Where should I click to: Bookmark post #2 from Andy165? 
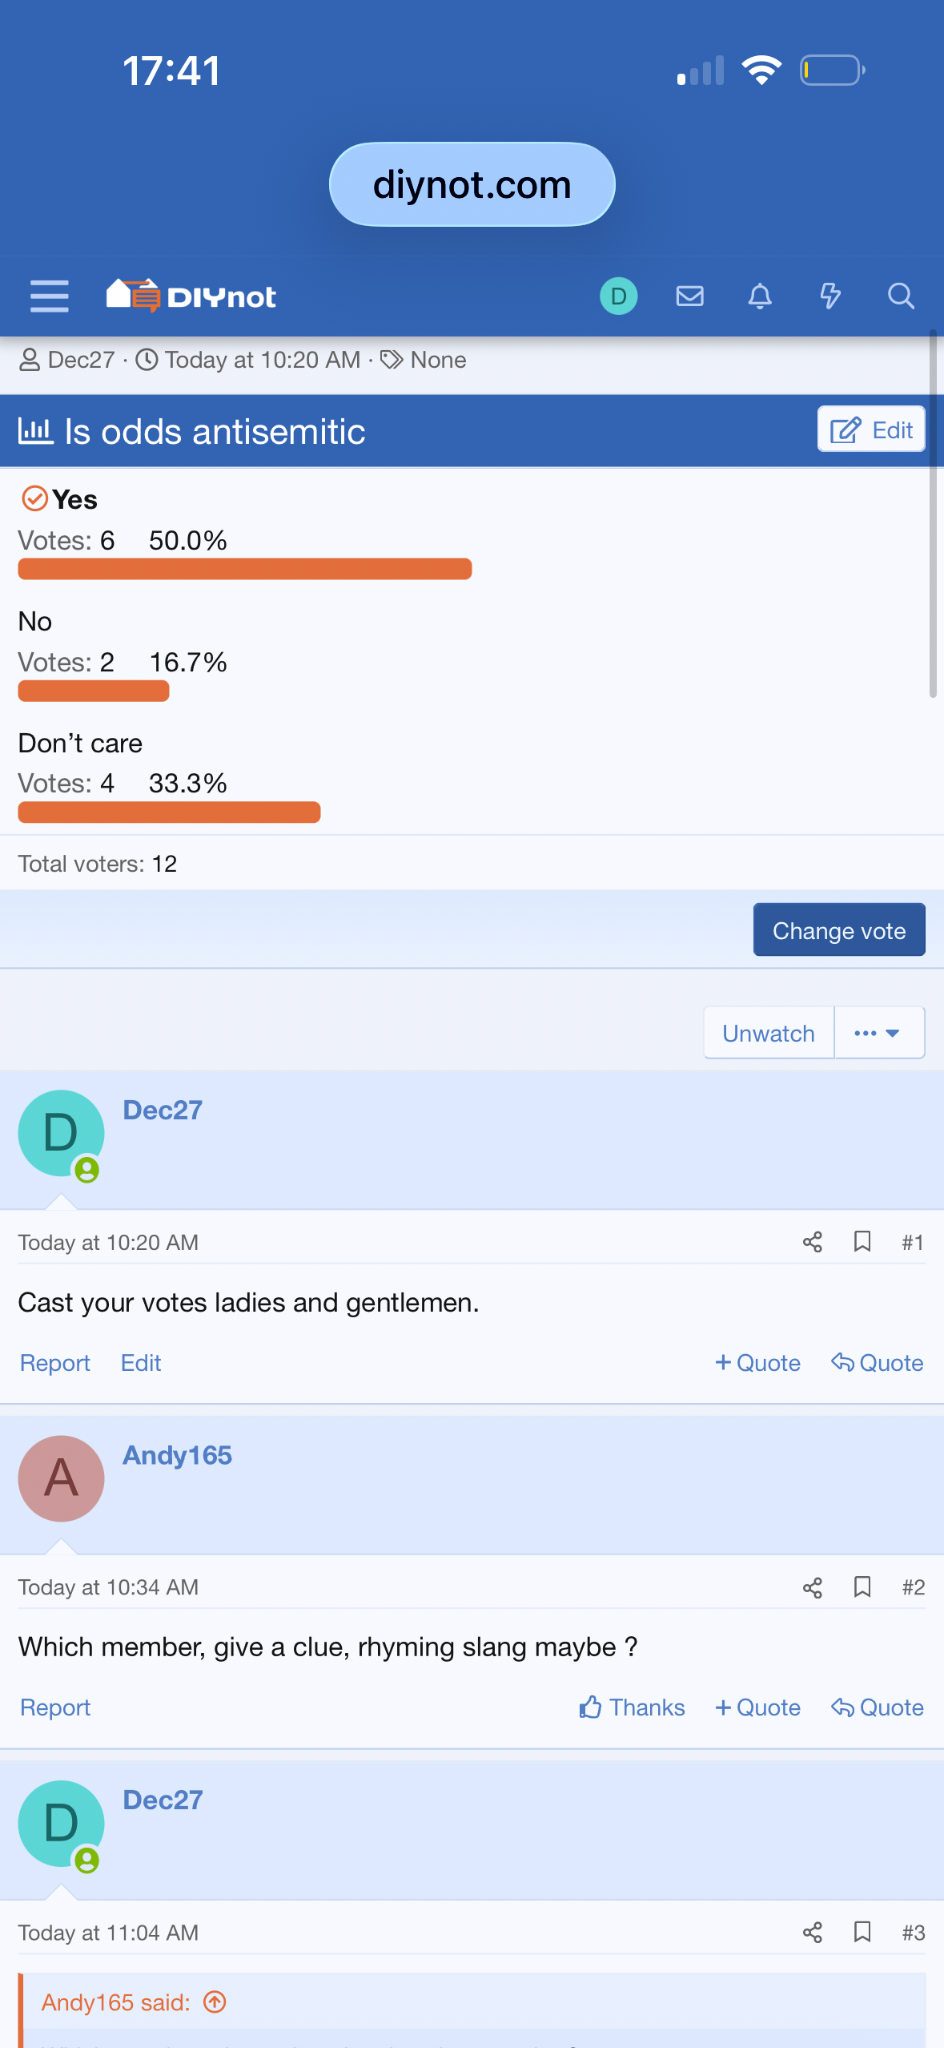point(862,1587)
